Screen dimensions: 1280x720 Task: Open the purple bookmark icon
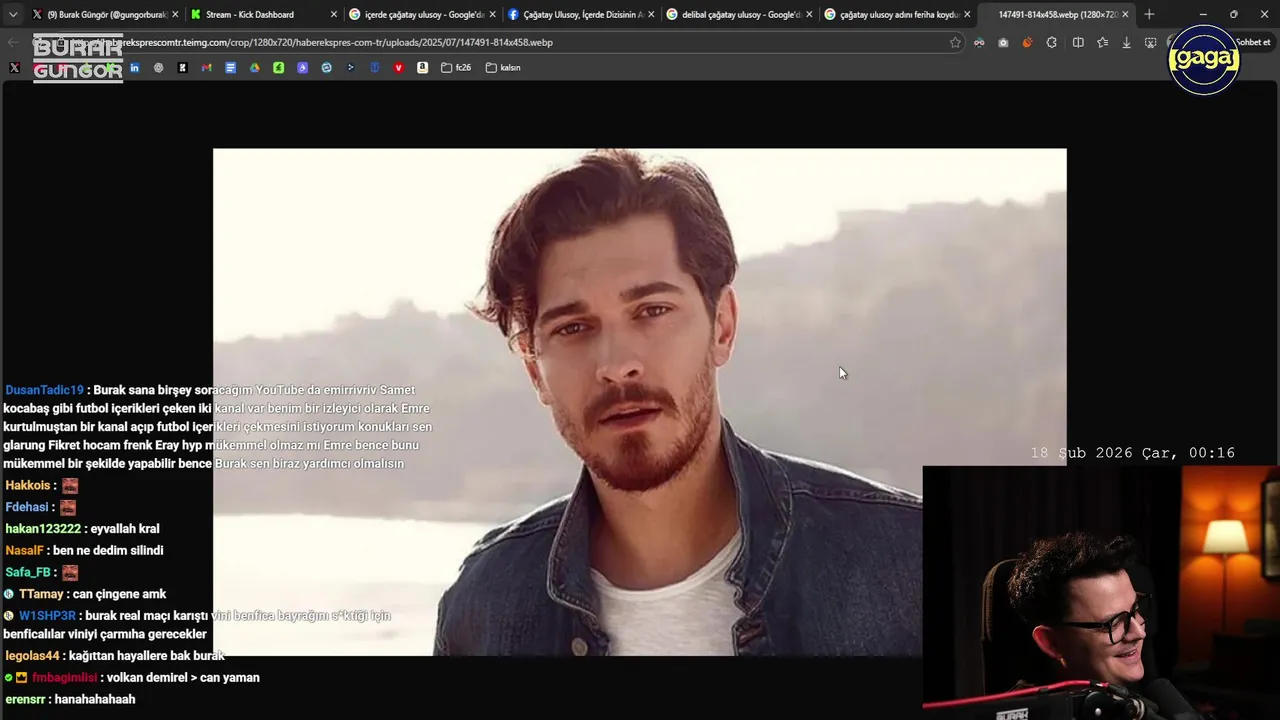coord(302,68)
